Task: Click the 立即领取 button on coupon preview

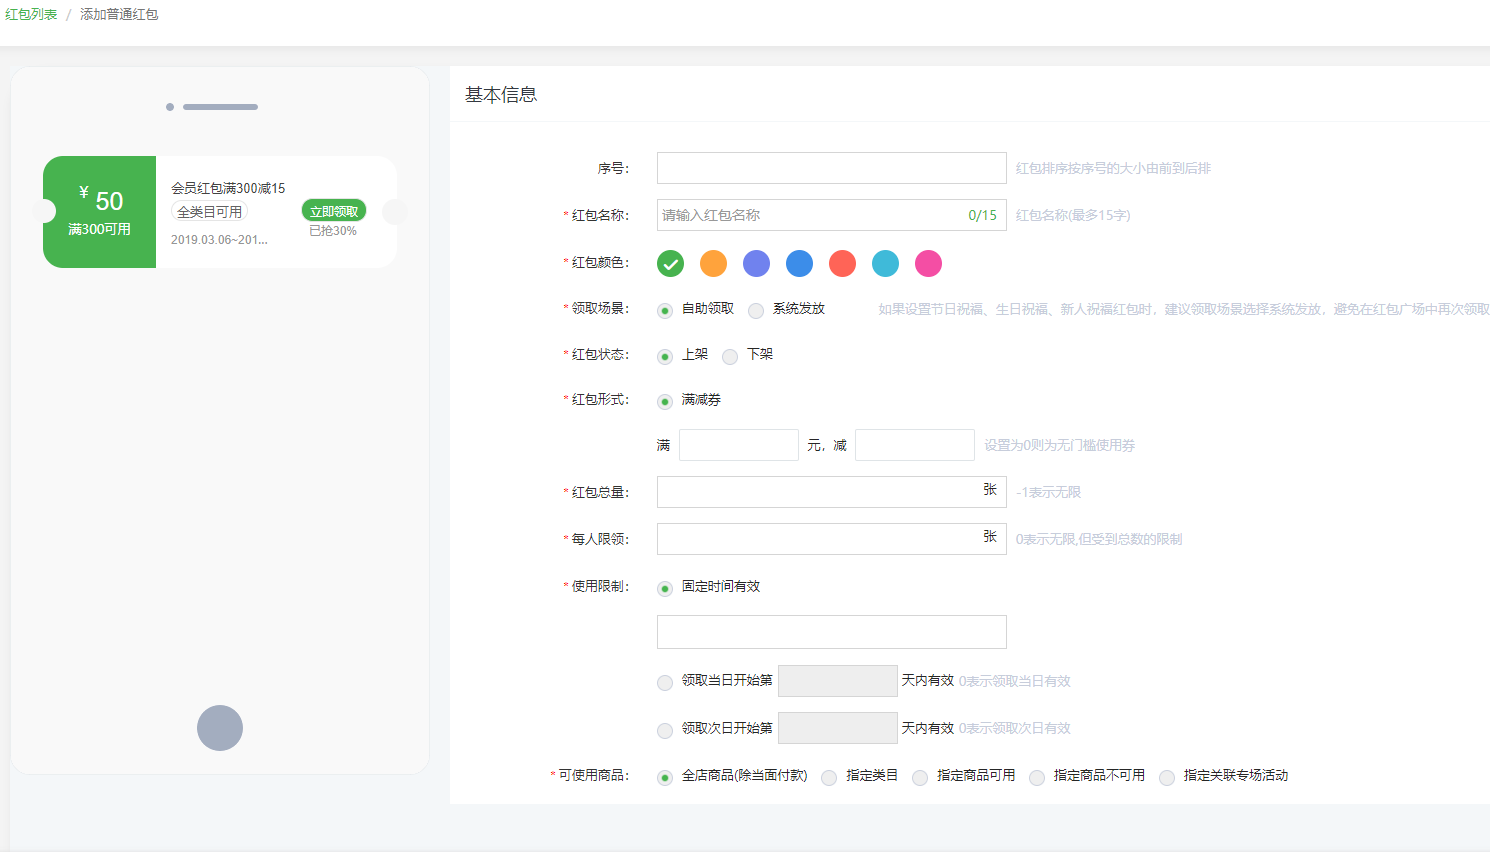Action: click(x=334, y=211)
